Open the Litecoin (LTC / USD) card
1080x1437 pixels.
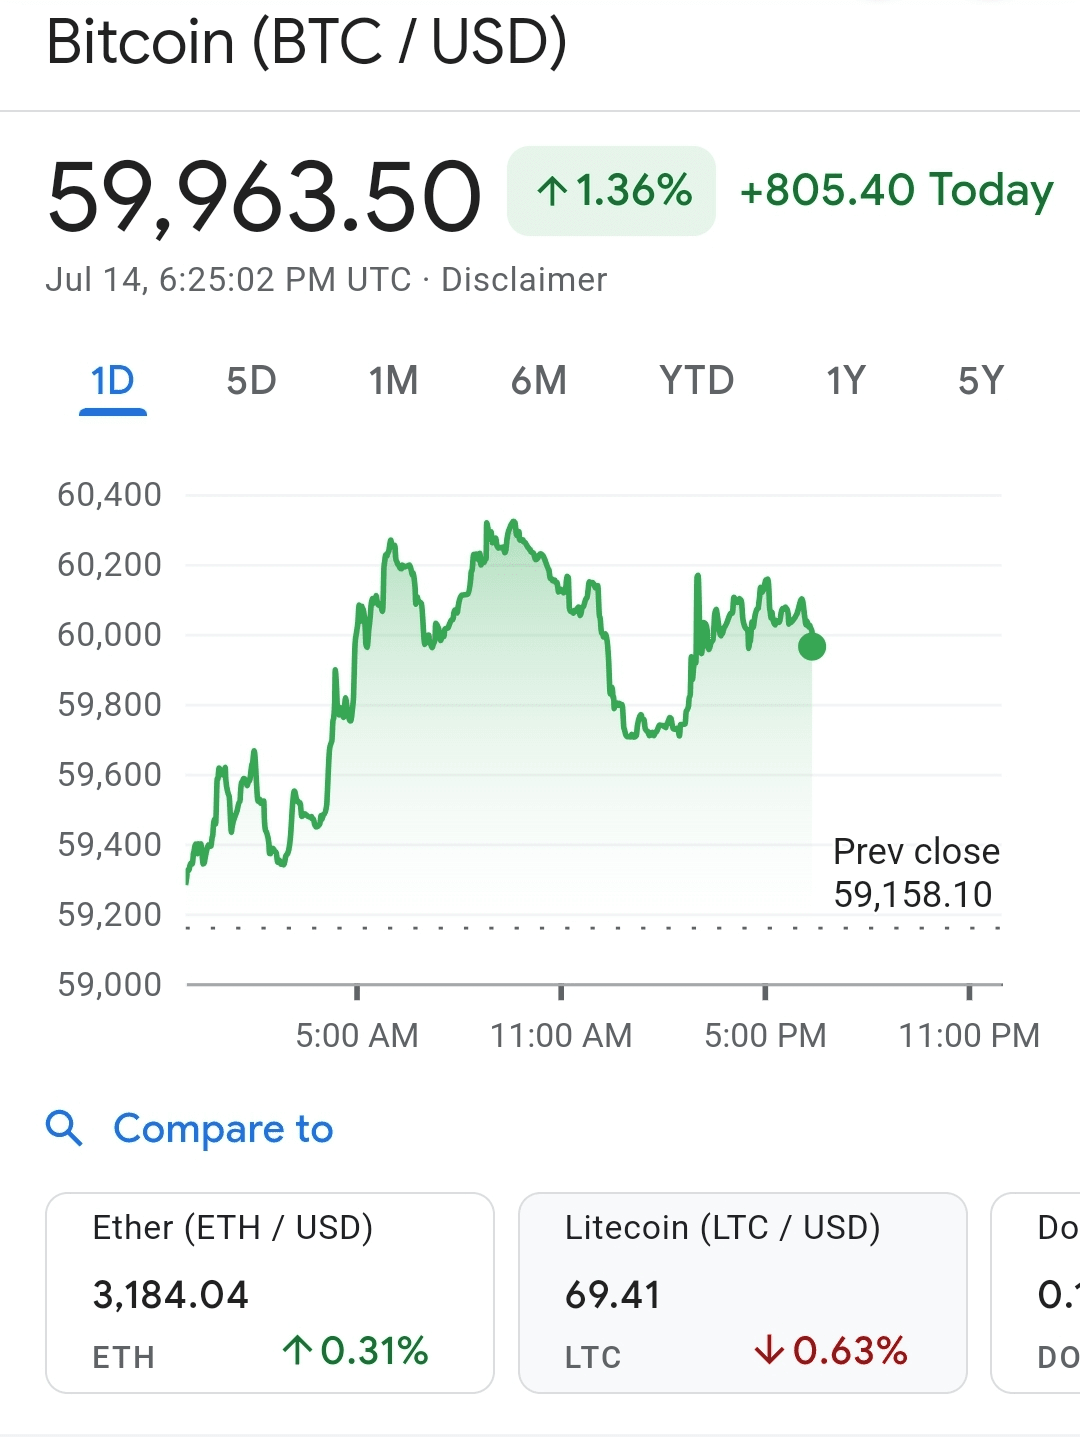coord(742,1292)
